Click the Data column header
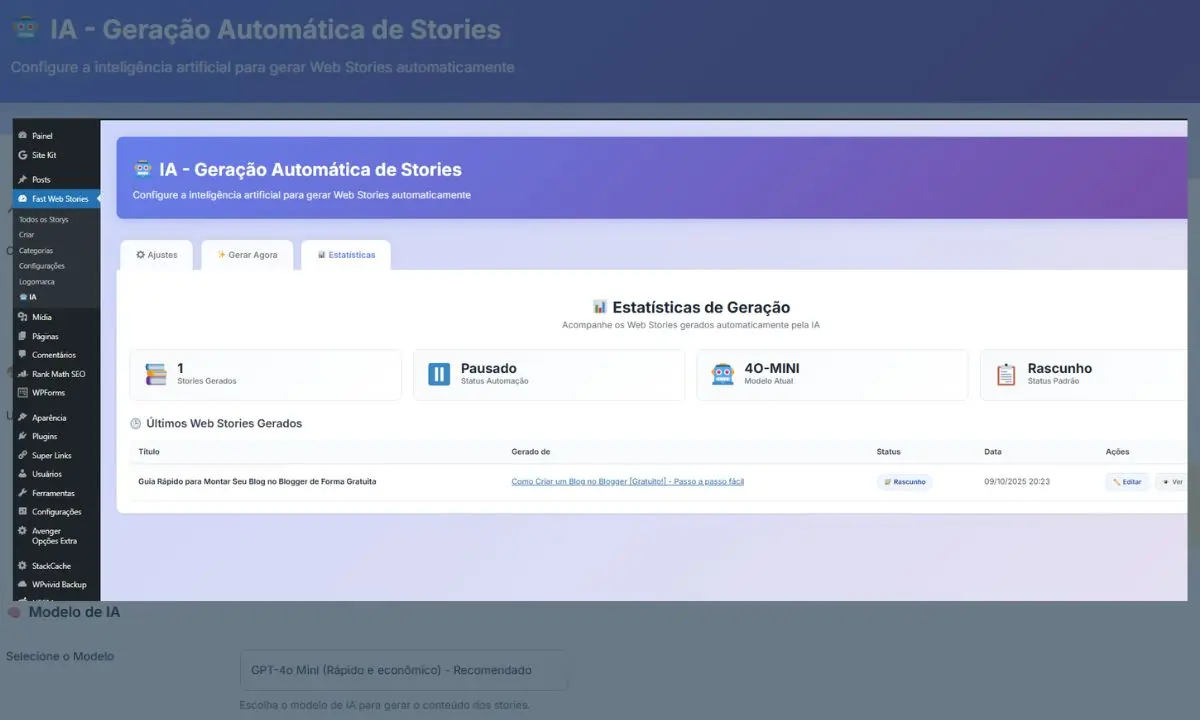Screen dimensions: 1200x720 click(x=993, y=452)
